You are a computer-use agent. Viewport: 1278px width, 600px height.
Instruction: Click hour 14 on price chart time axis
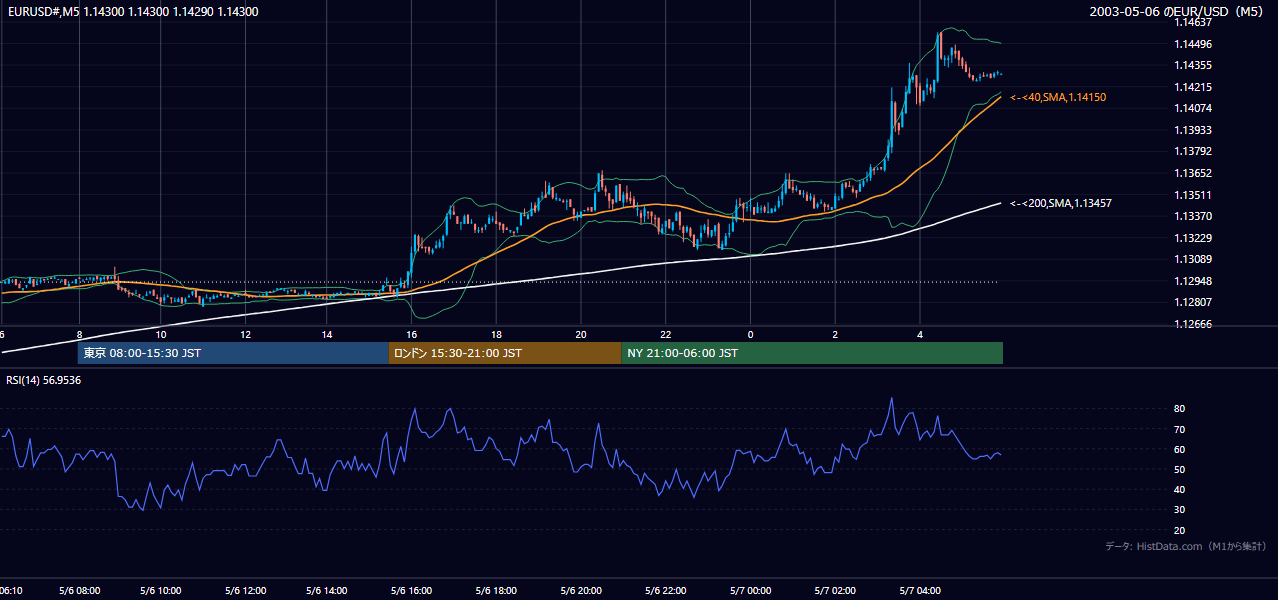pyautogui.click(x=327, y=334)
